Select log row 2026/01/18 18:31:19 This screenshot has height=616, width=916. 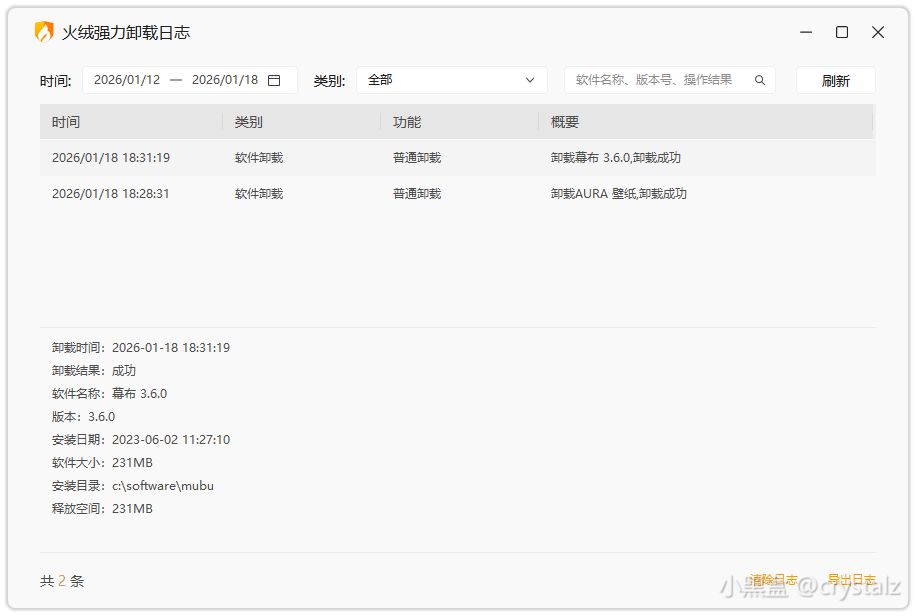(457, 158)
